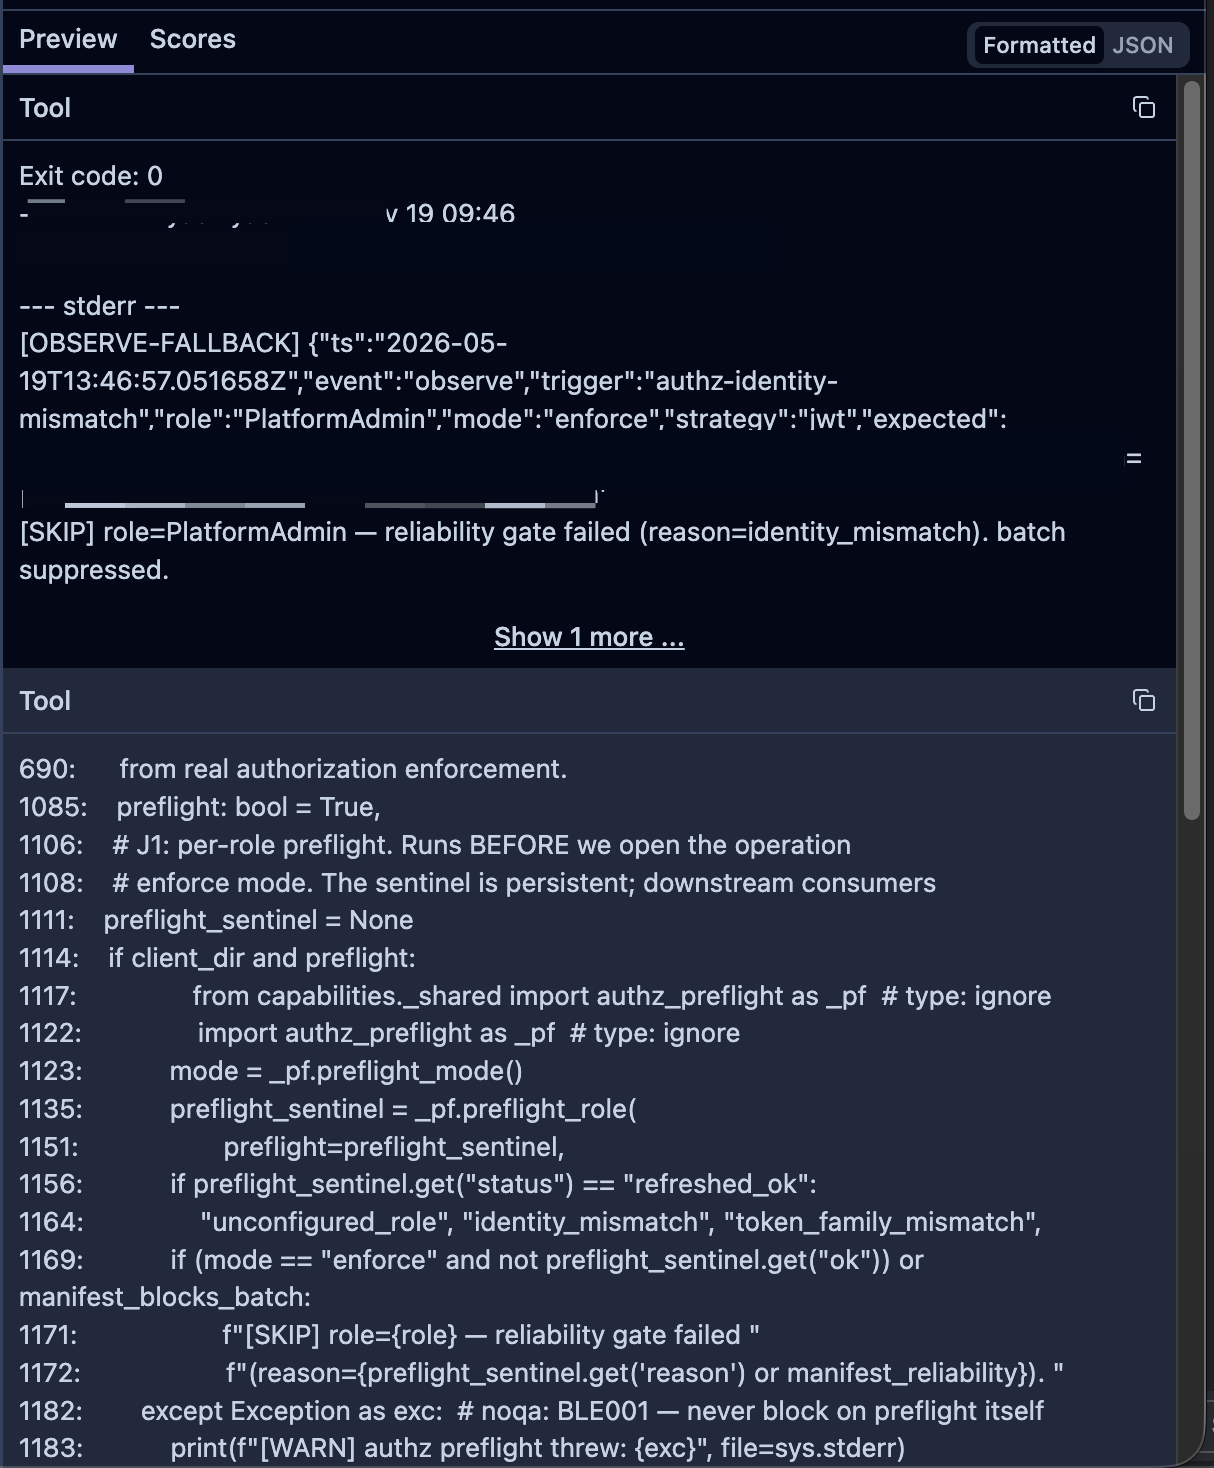The image size is (1214, 1468).
Task: Switch output view to JSON
Action: tap(1143, 45)
